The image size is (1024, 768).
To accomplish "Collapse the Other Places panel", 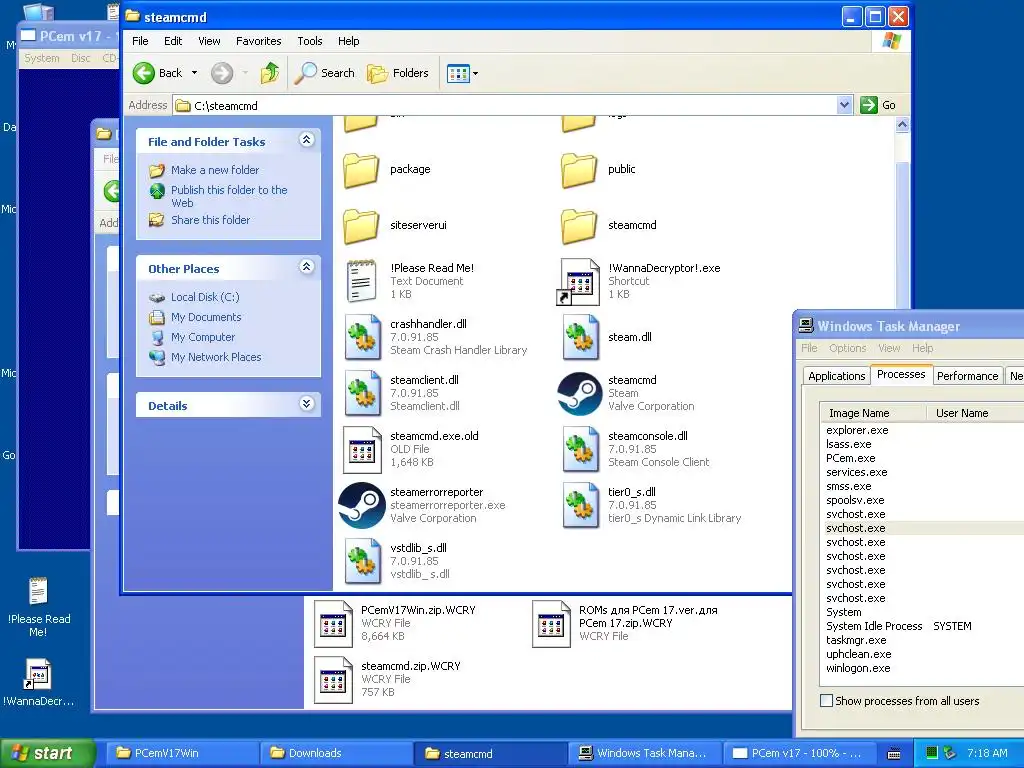I will tap(306, 266).
